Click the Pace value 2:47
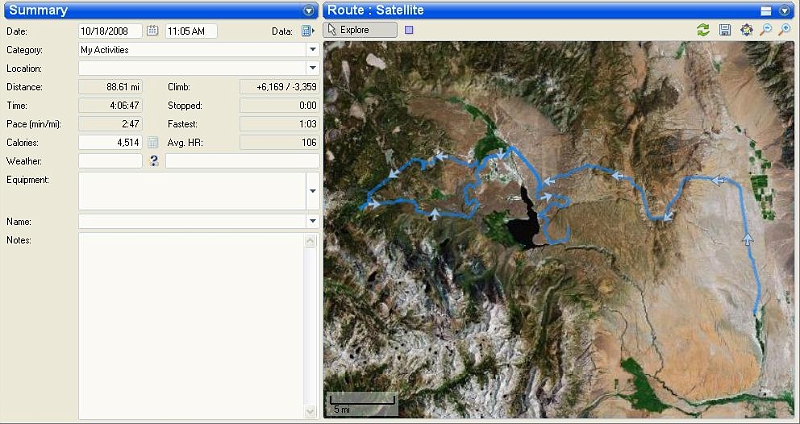 [110, 124]
